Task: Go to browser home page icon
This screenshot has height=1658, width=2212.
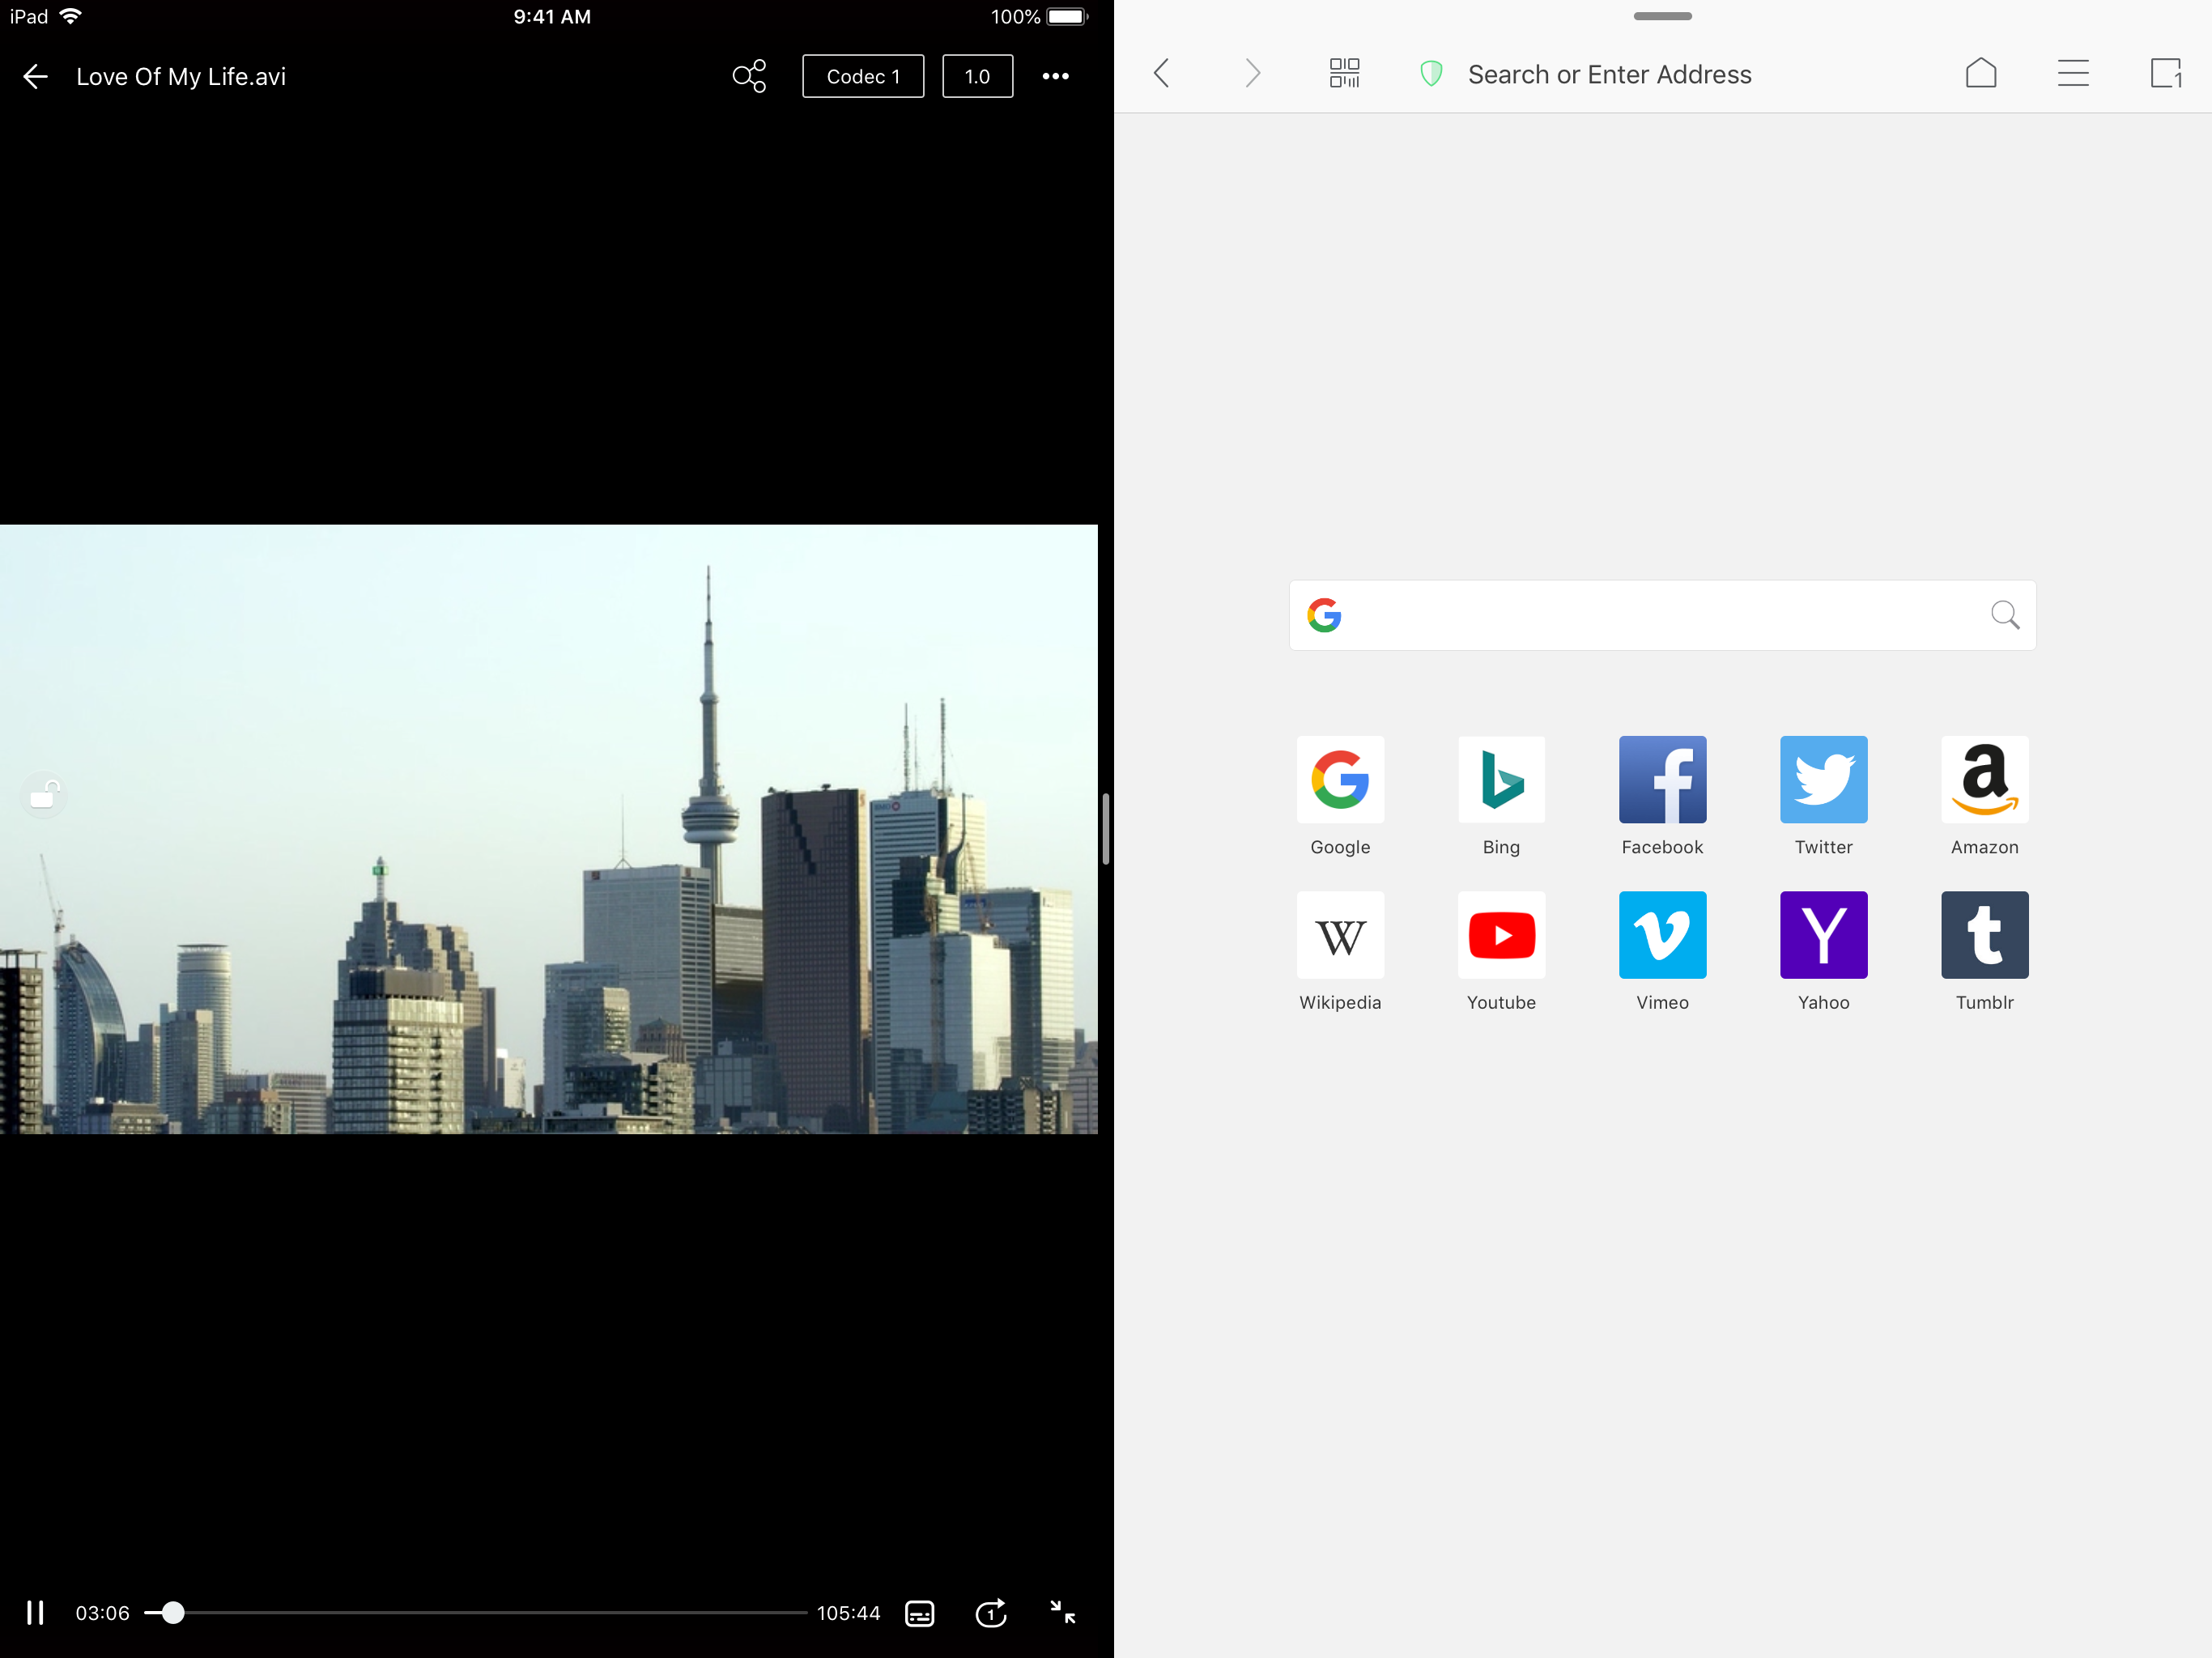Action: [1980, 73]
